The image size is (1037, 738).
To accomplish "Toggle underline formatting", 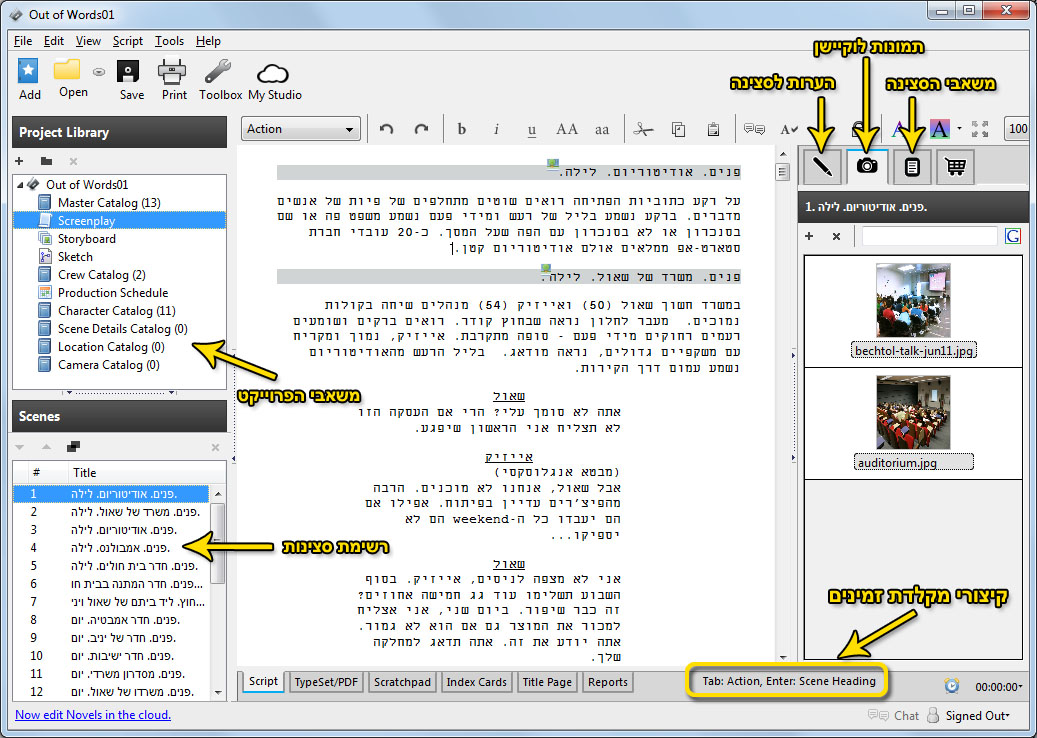I will [532, 130].
